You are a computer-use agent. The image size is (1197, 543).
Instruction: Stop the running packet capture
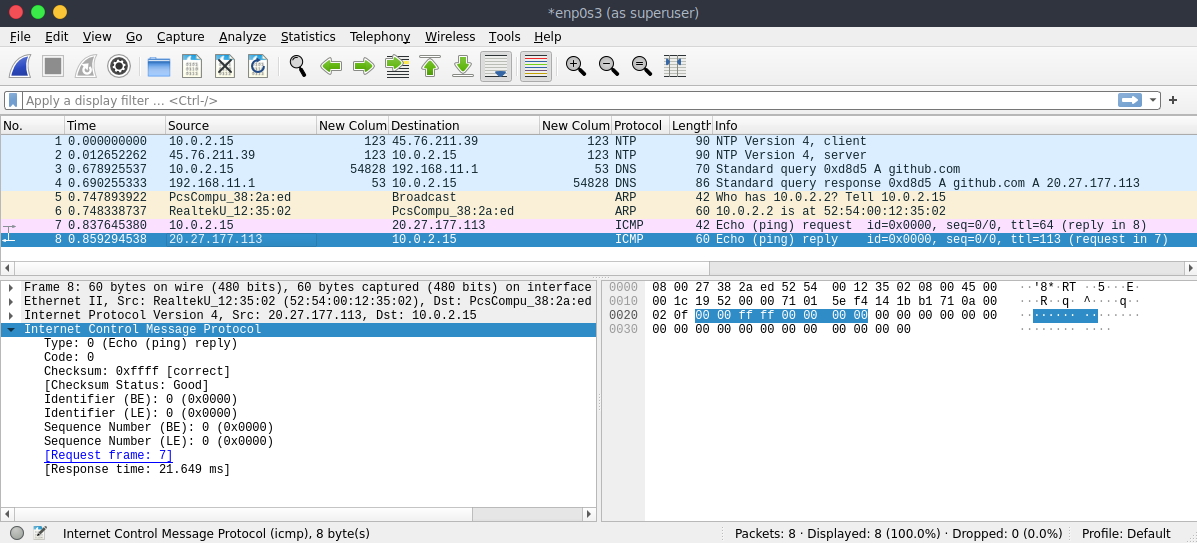(x=53, y=66)
